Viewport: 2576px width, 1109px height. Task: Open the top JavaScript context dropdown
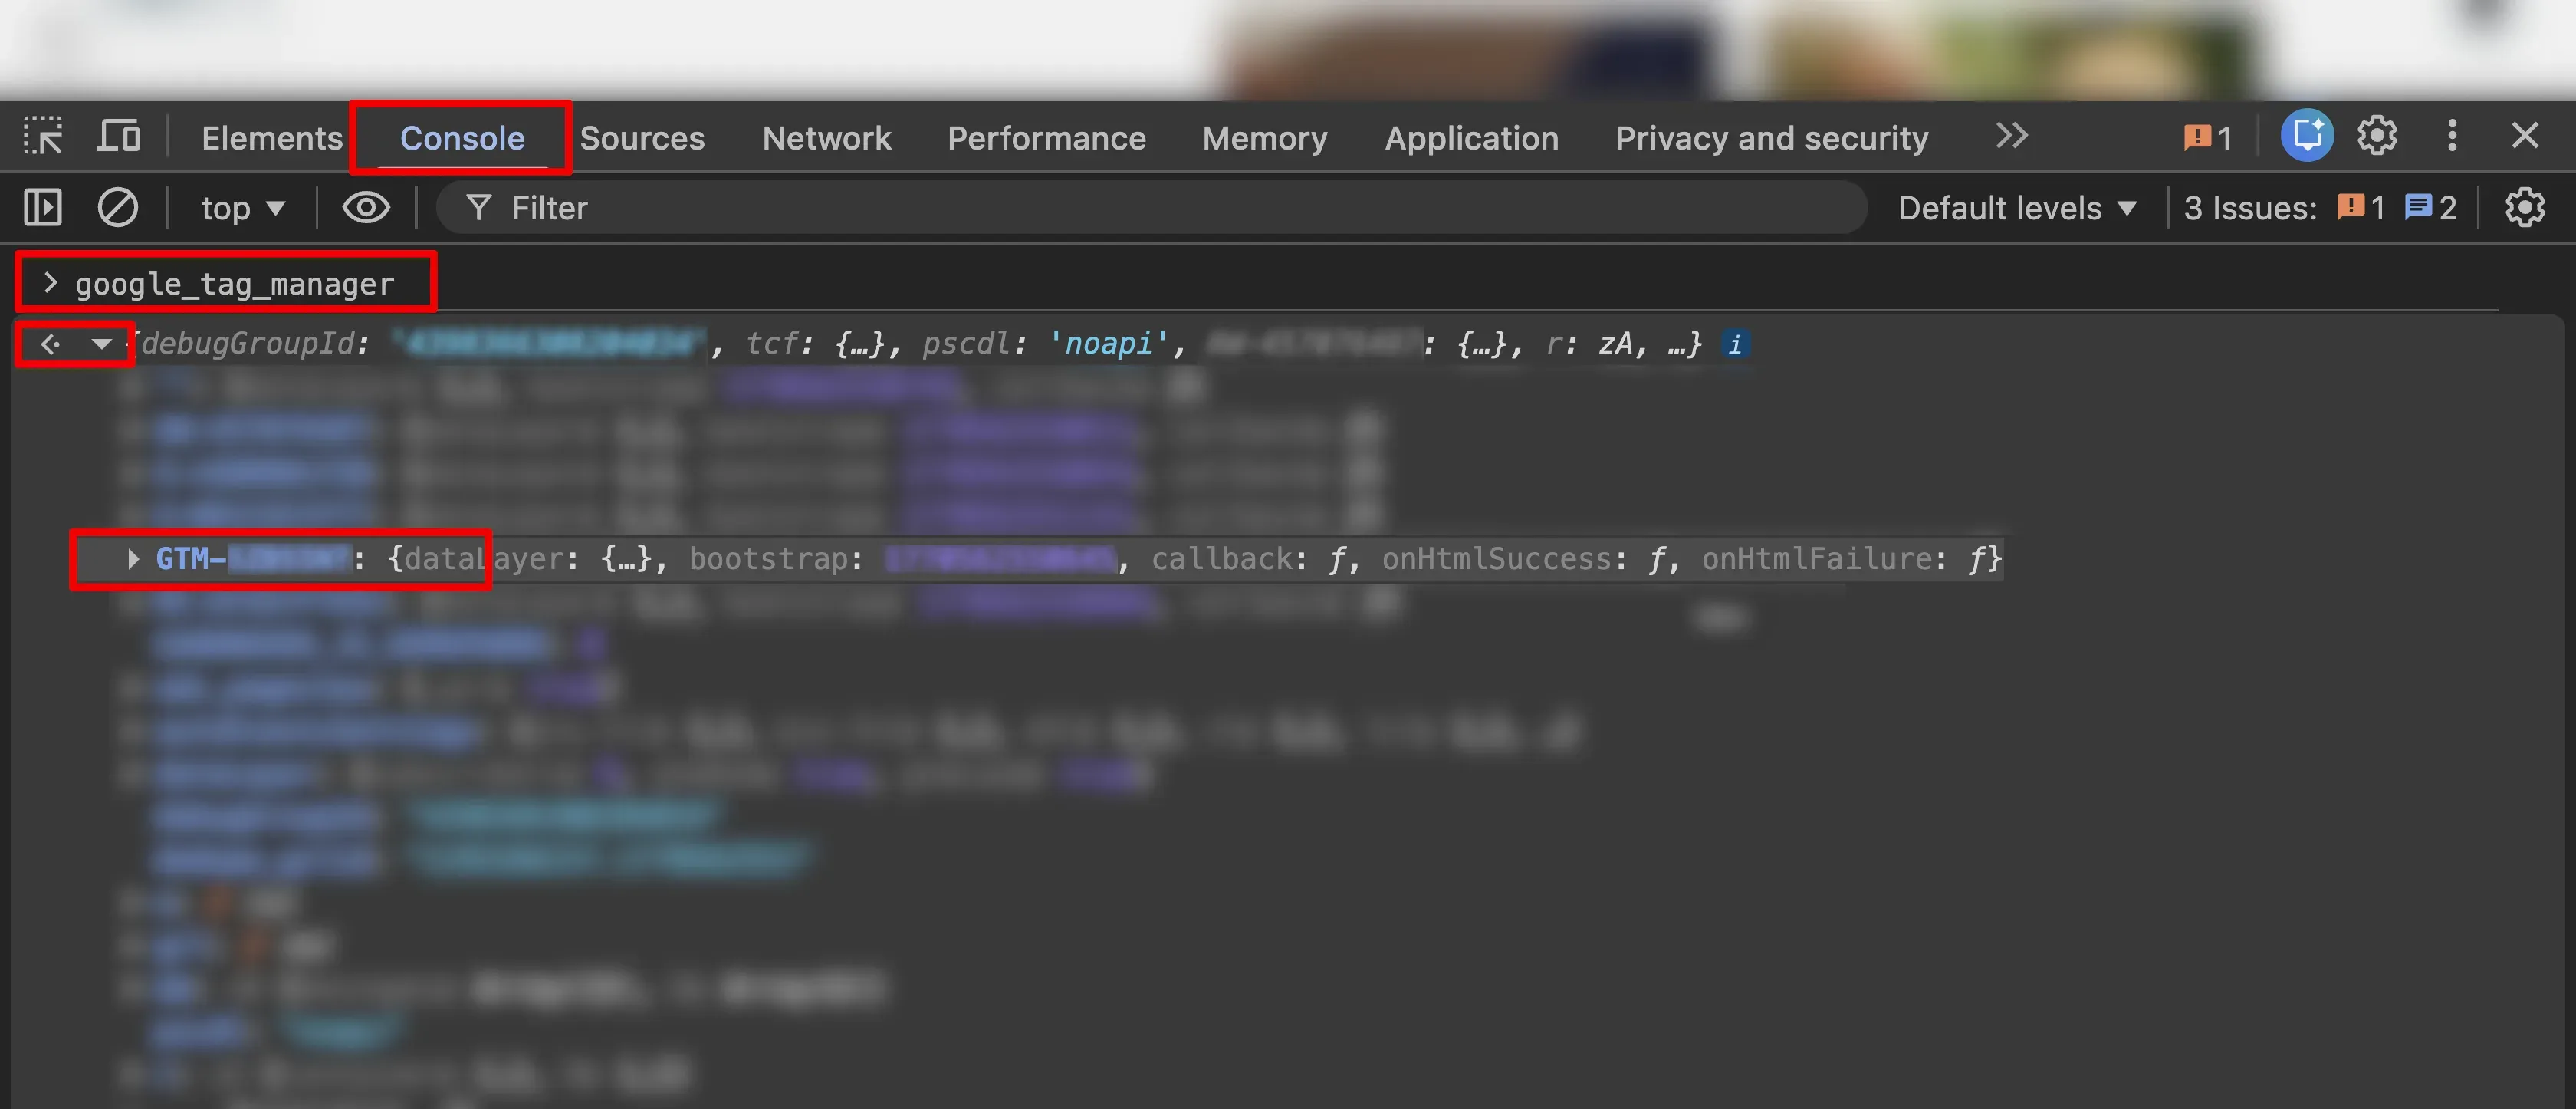(x=244, y=208)
